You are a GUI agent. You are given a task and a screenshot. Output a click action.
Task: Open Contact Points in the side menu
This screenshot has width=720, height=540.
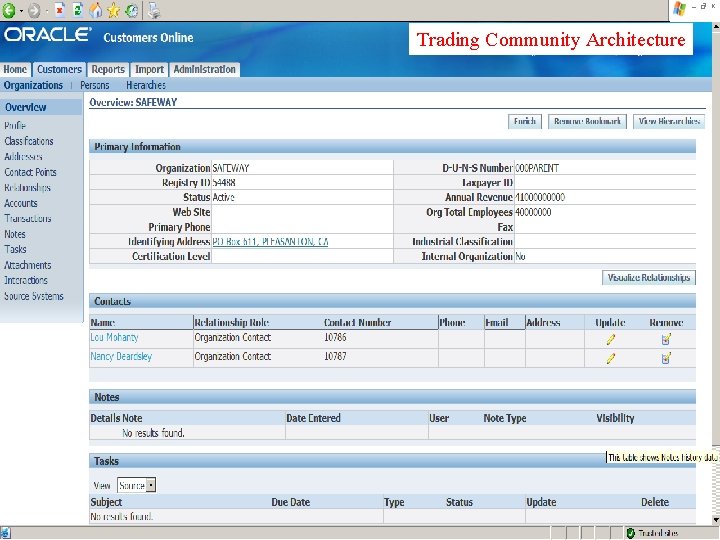point(30,172)
